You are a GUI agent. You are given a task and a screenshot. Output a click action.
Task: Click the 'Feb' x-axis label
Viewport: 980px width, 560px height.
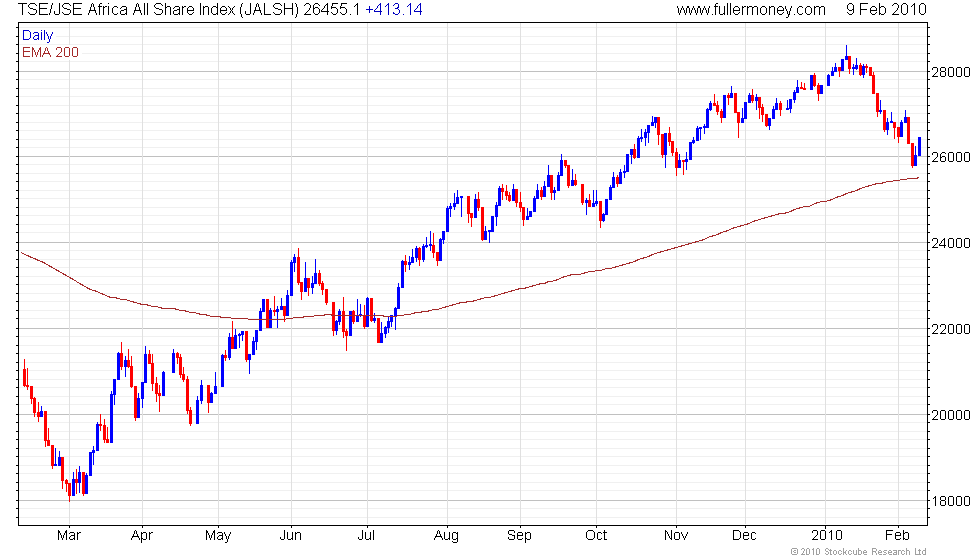(x=898, y=536)
